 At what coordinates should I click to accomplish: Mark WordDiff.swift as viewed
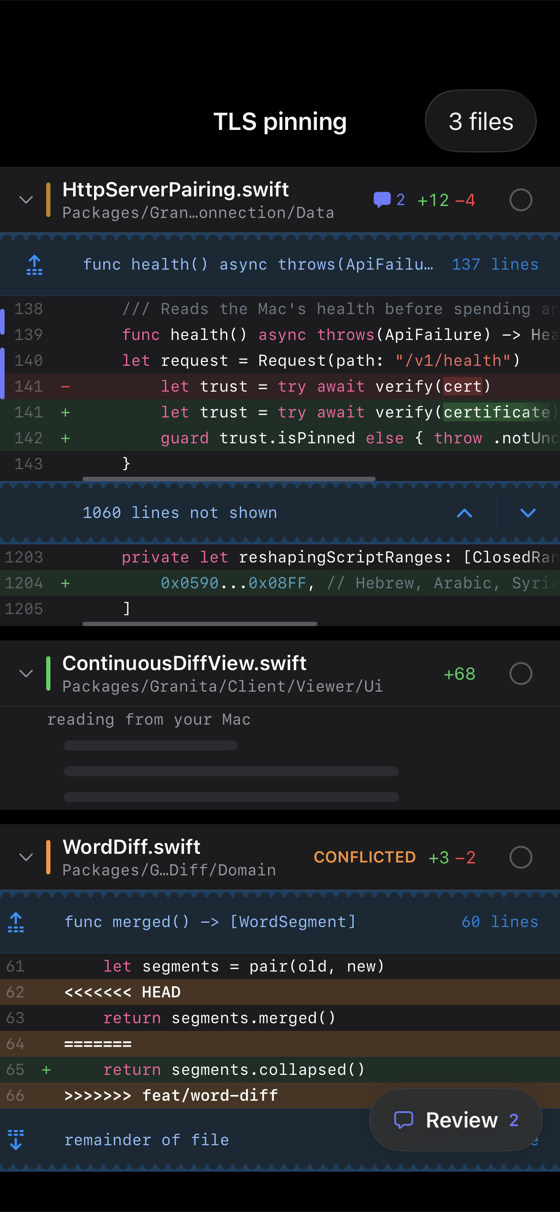point(521,857)
